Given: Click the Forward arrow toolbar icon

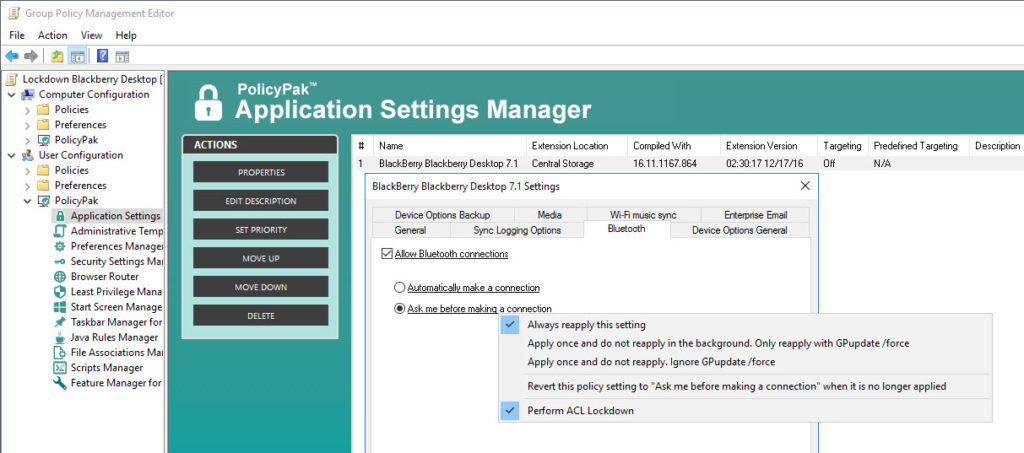Looking at the screenshot, I should tap(31, 56).
